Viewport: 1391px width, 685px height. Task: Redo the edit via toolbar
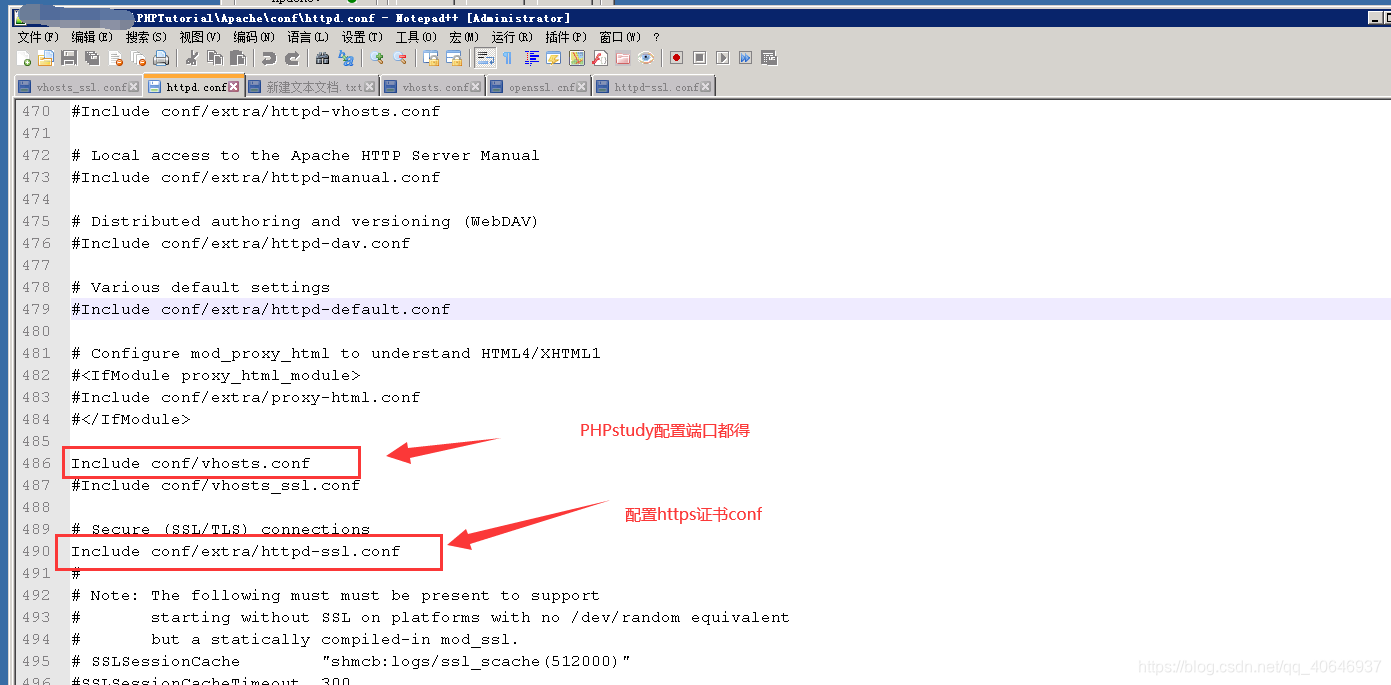pyautogui.click(x=292, y=58)
